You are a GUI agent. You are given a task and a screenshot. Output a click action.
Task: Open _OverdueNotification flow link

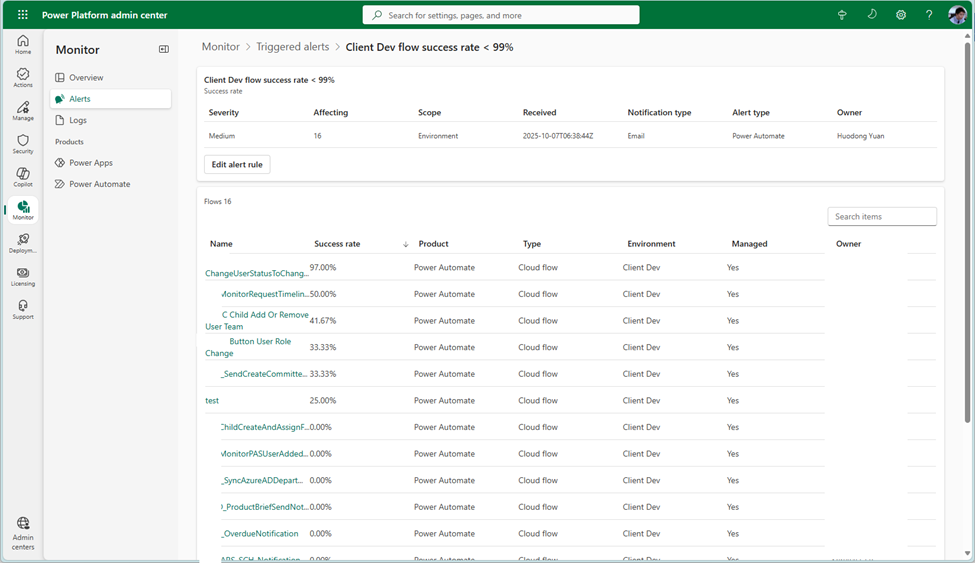260,534
